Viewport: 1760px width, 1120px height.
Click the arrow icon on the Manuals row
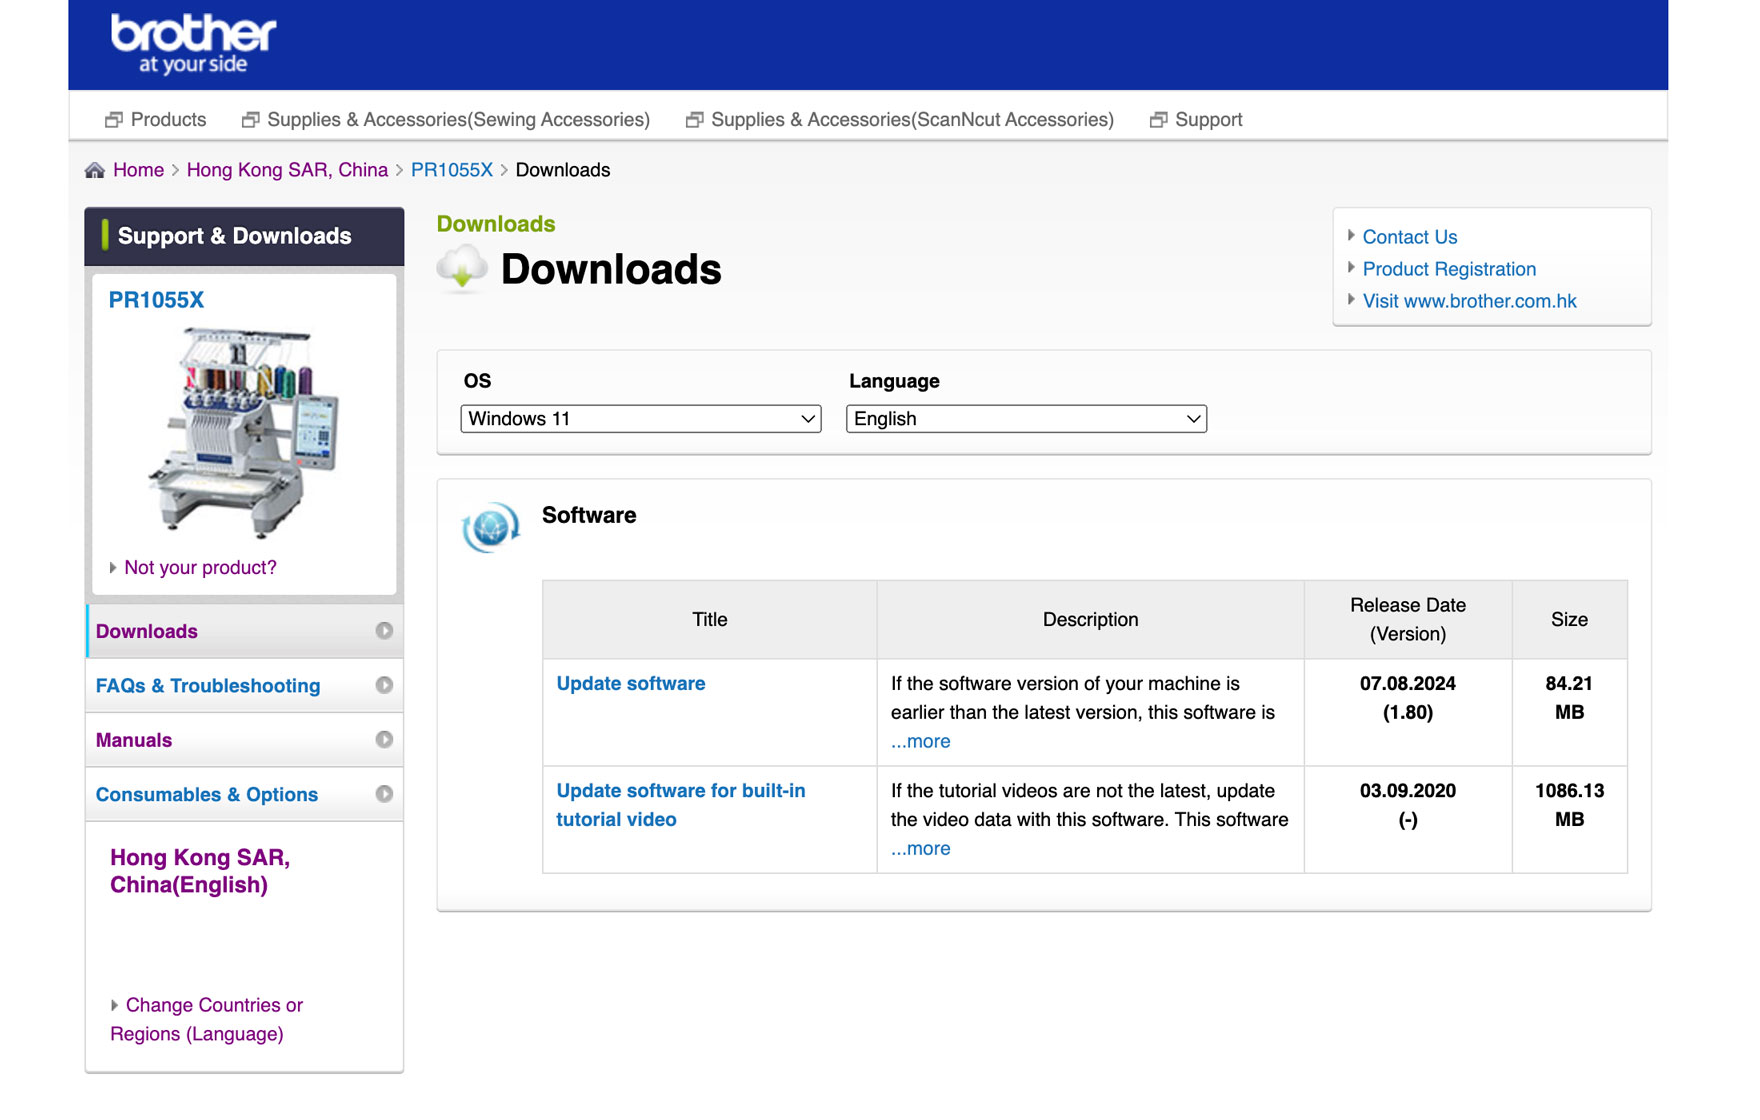tap(384, 740)
